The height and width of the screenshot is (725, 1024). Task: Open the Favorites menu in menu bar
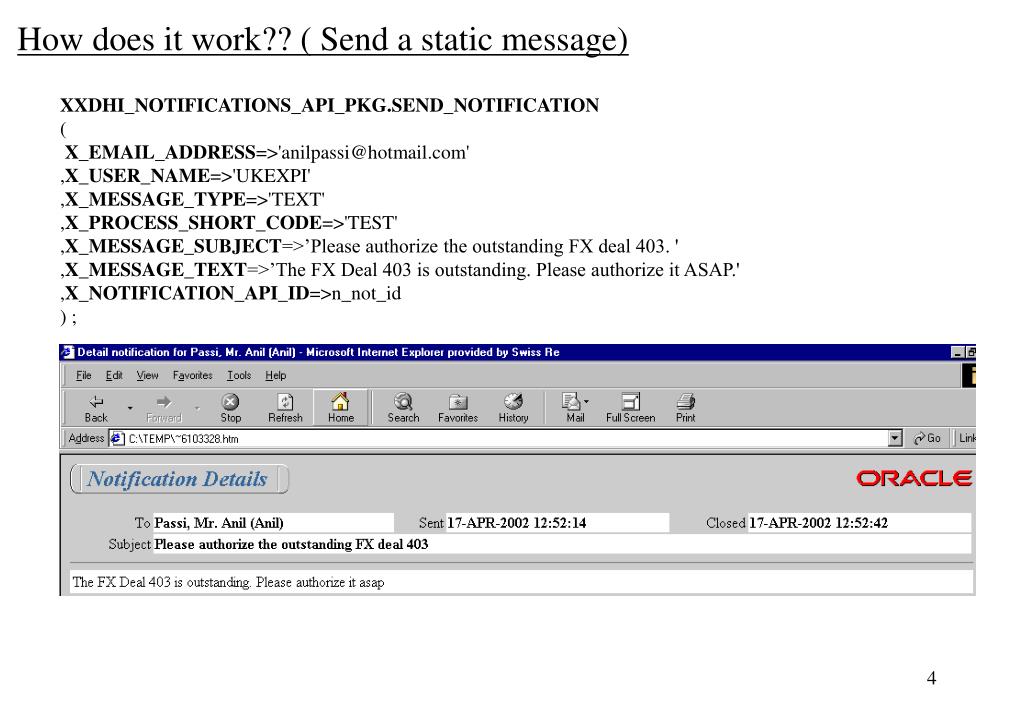coord(193,376)
